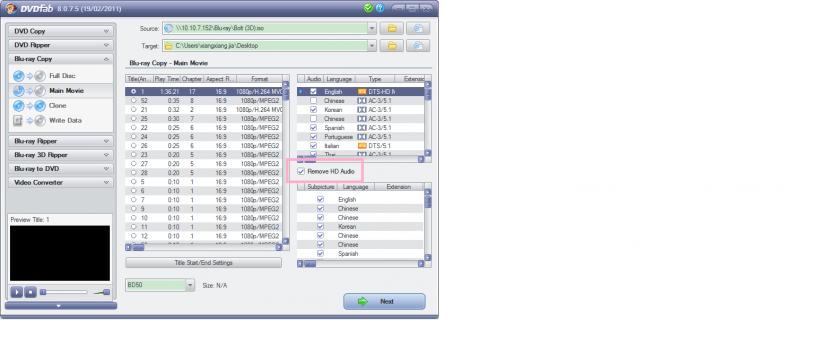Click the Next button

coord(384,301)
